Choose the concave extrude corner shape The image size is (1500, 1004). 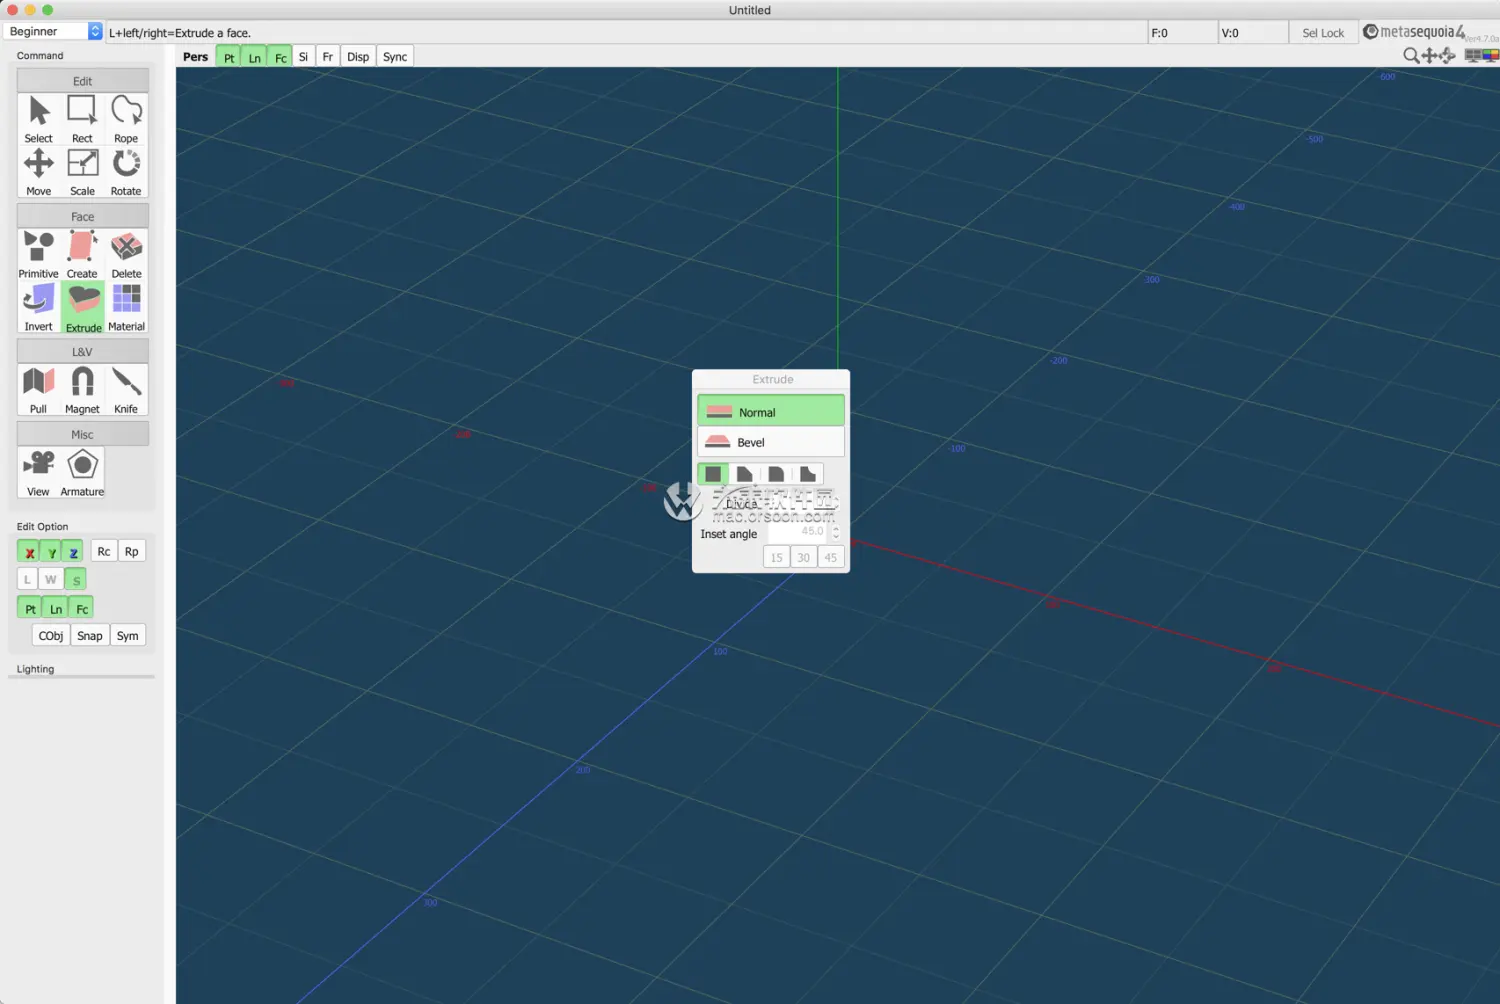pos(808,474)
